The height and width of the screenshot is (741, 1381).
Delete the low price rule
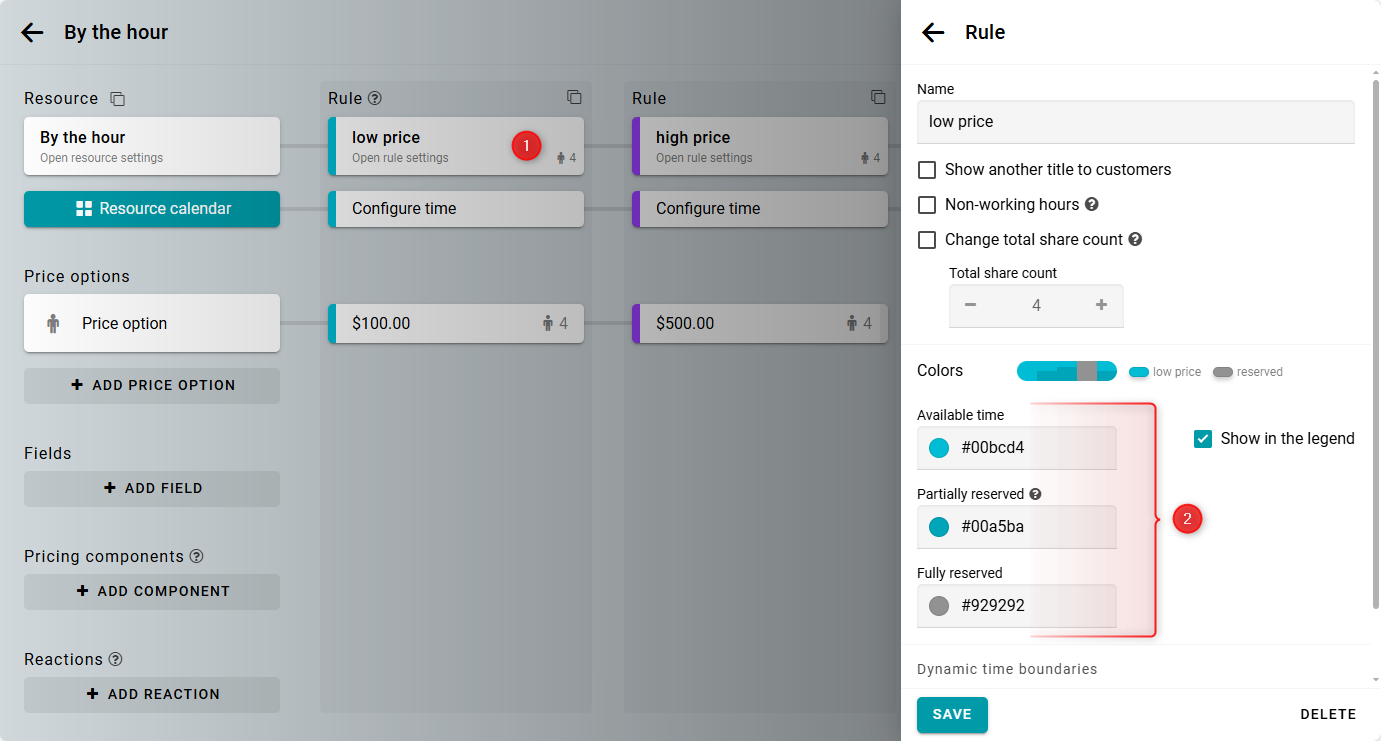click(x=1328, y=715)
